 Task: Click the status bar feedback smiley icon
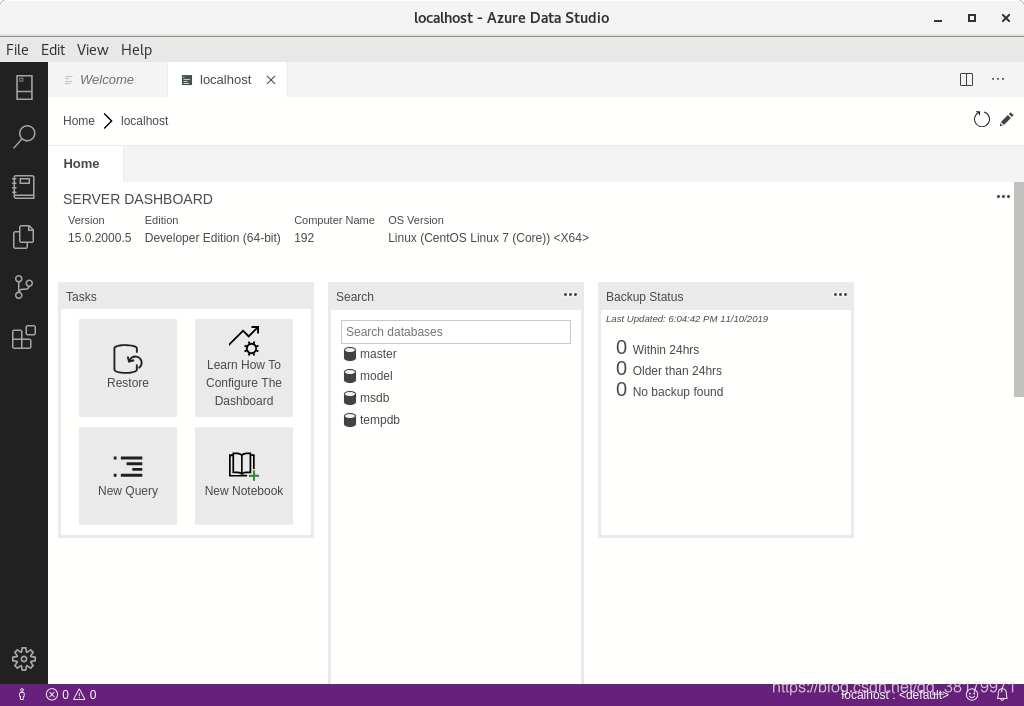point(972,695)
